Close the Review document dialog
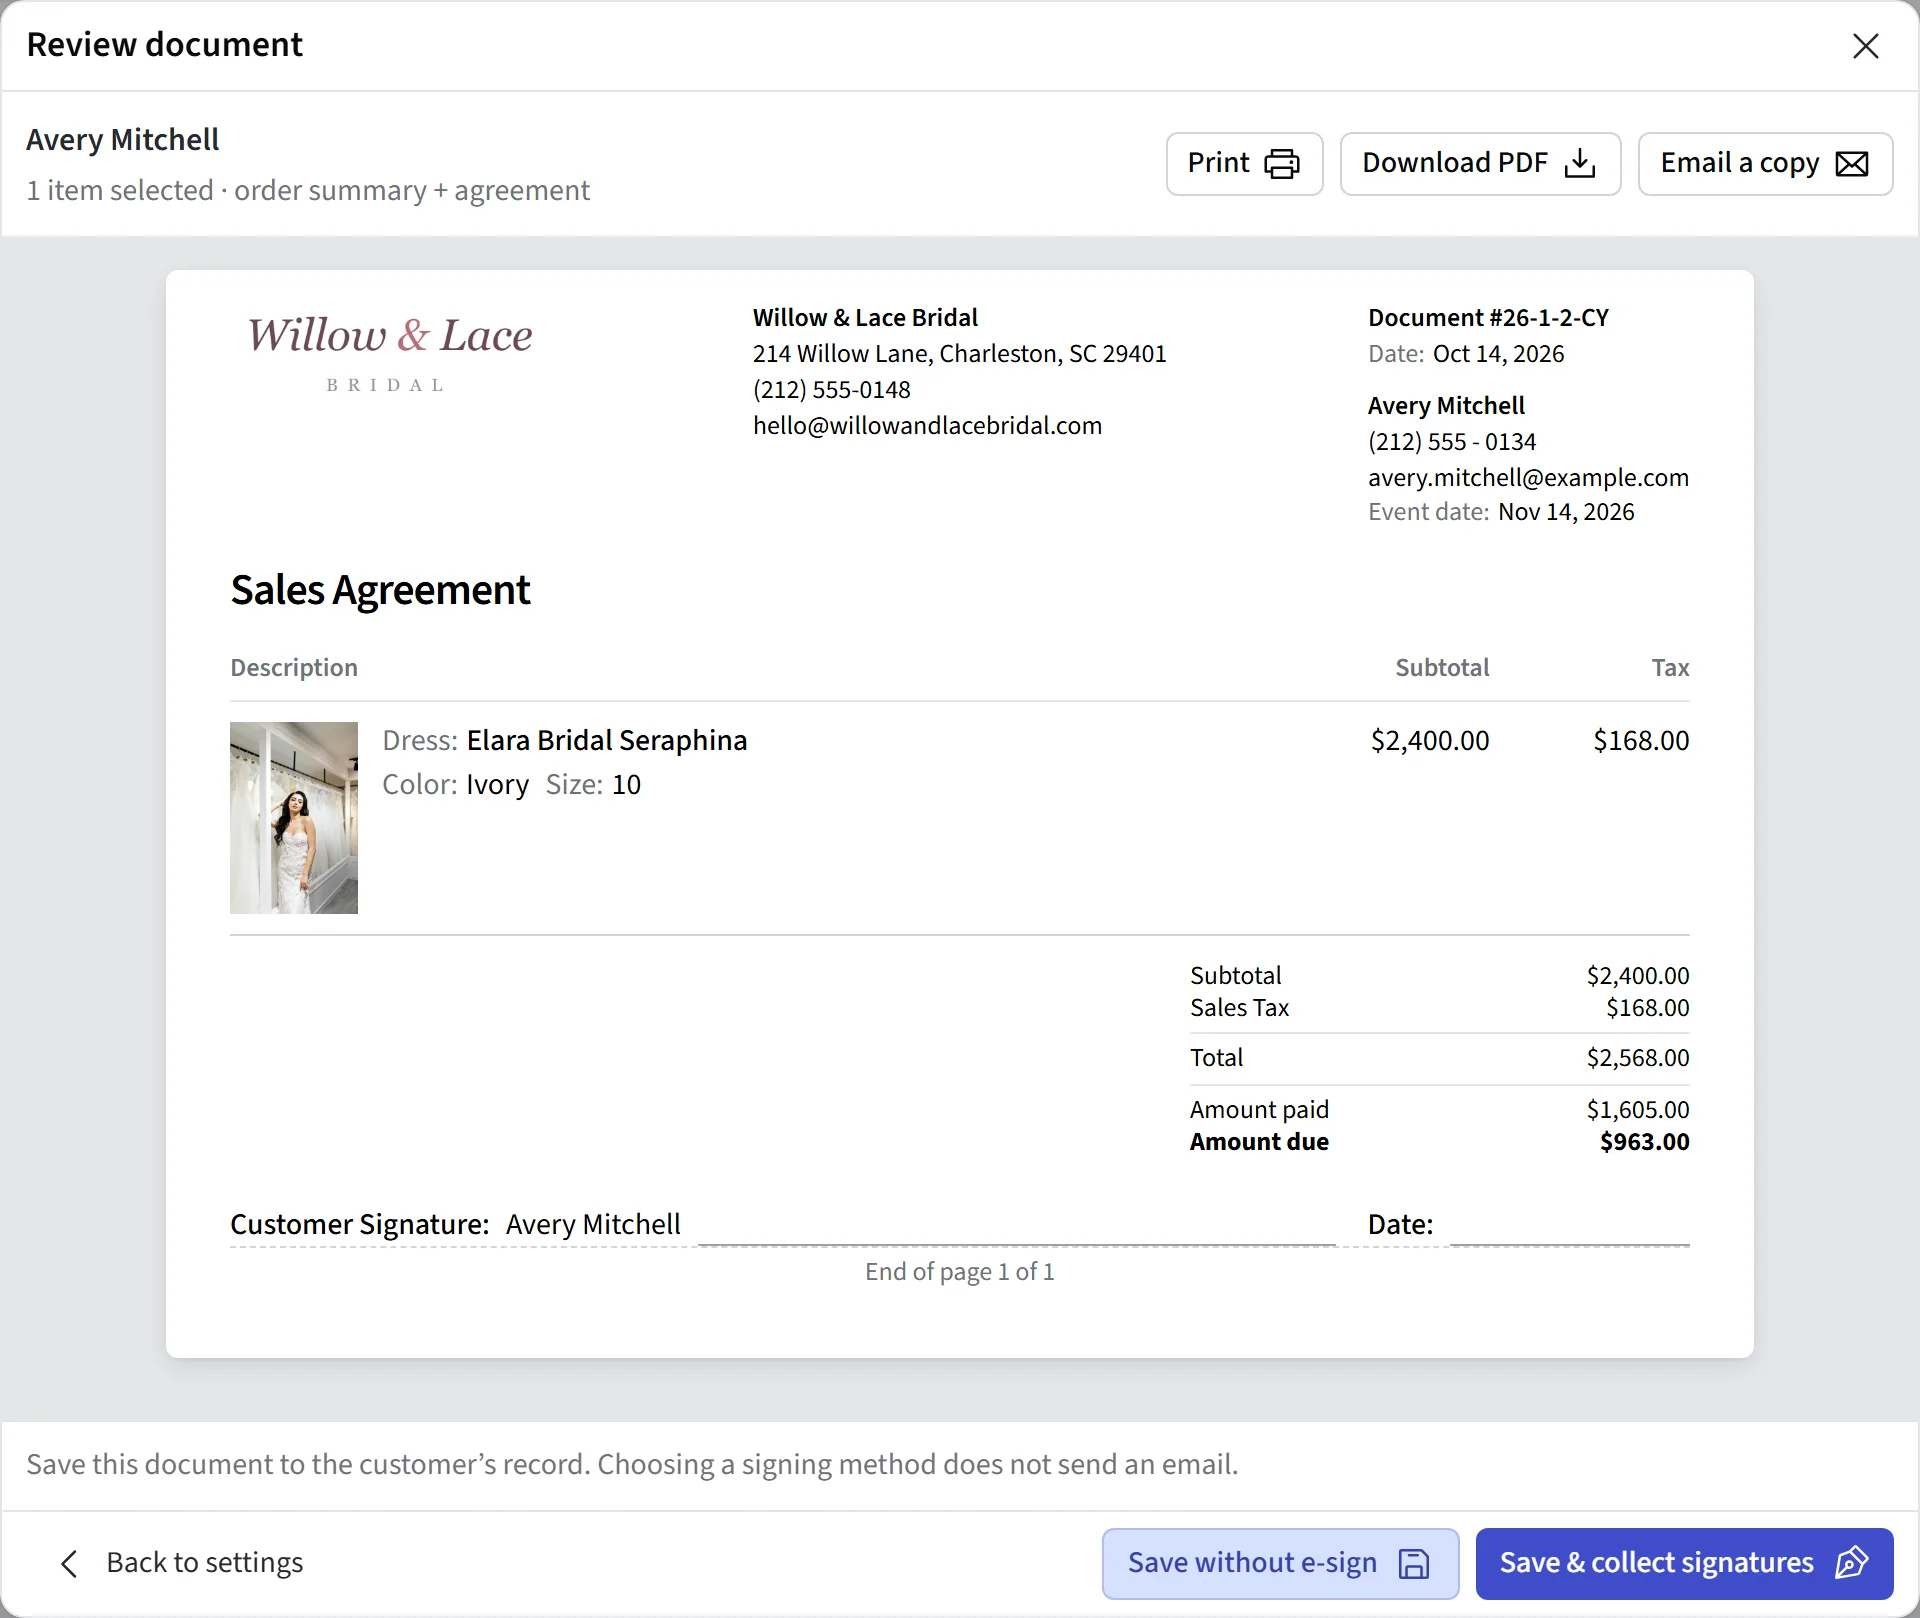1920x1618 pixels. pyautogui.click(x=1865, y=46)
